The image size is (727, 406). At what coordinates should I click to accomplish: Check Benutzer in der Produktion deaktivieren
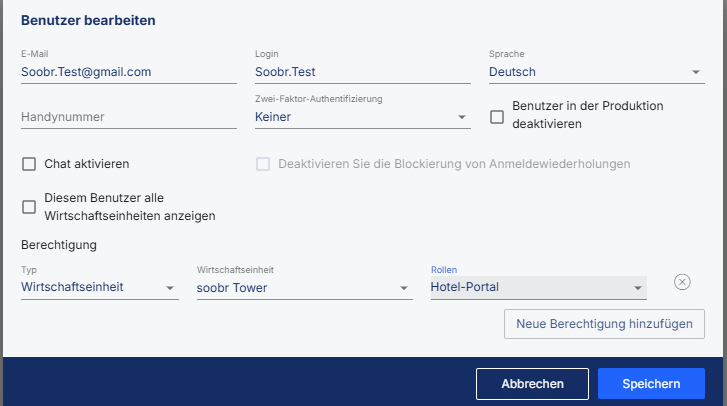[x=497, y=117]
